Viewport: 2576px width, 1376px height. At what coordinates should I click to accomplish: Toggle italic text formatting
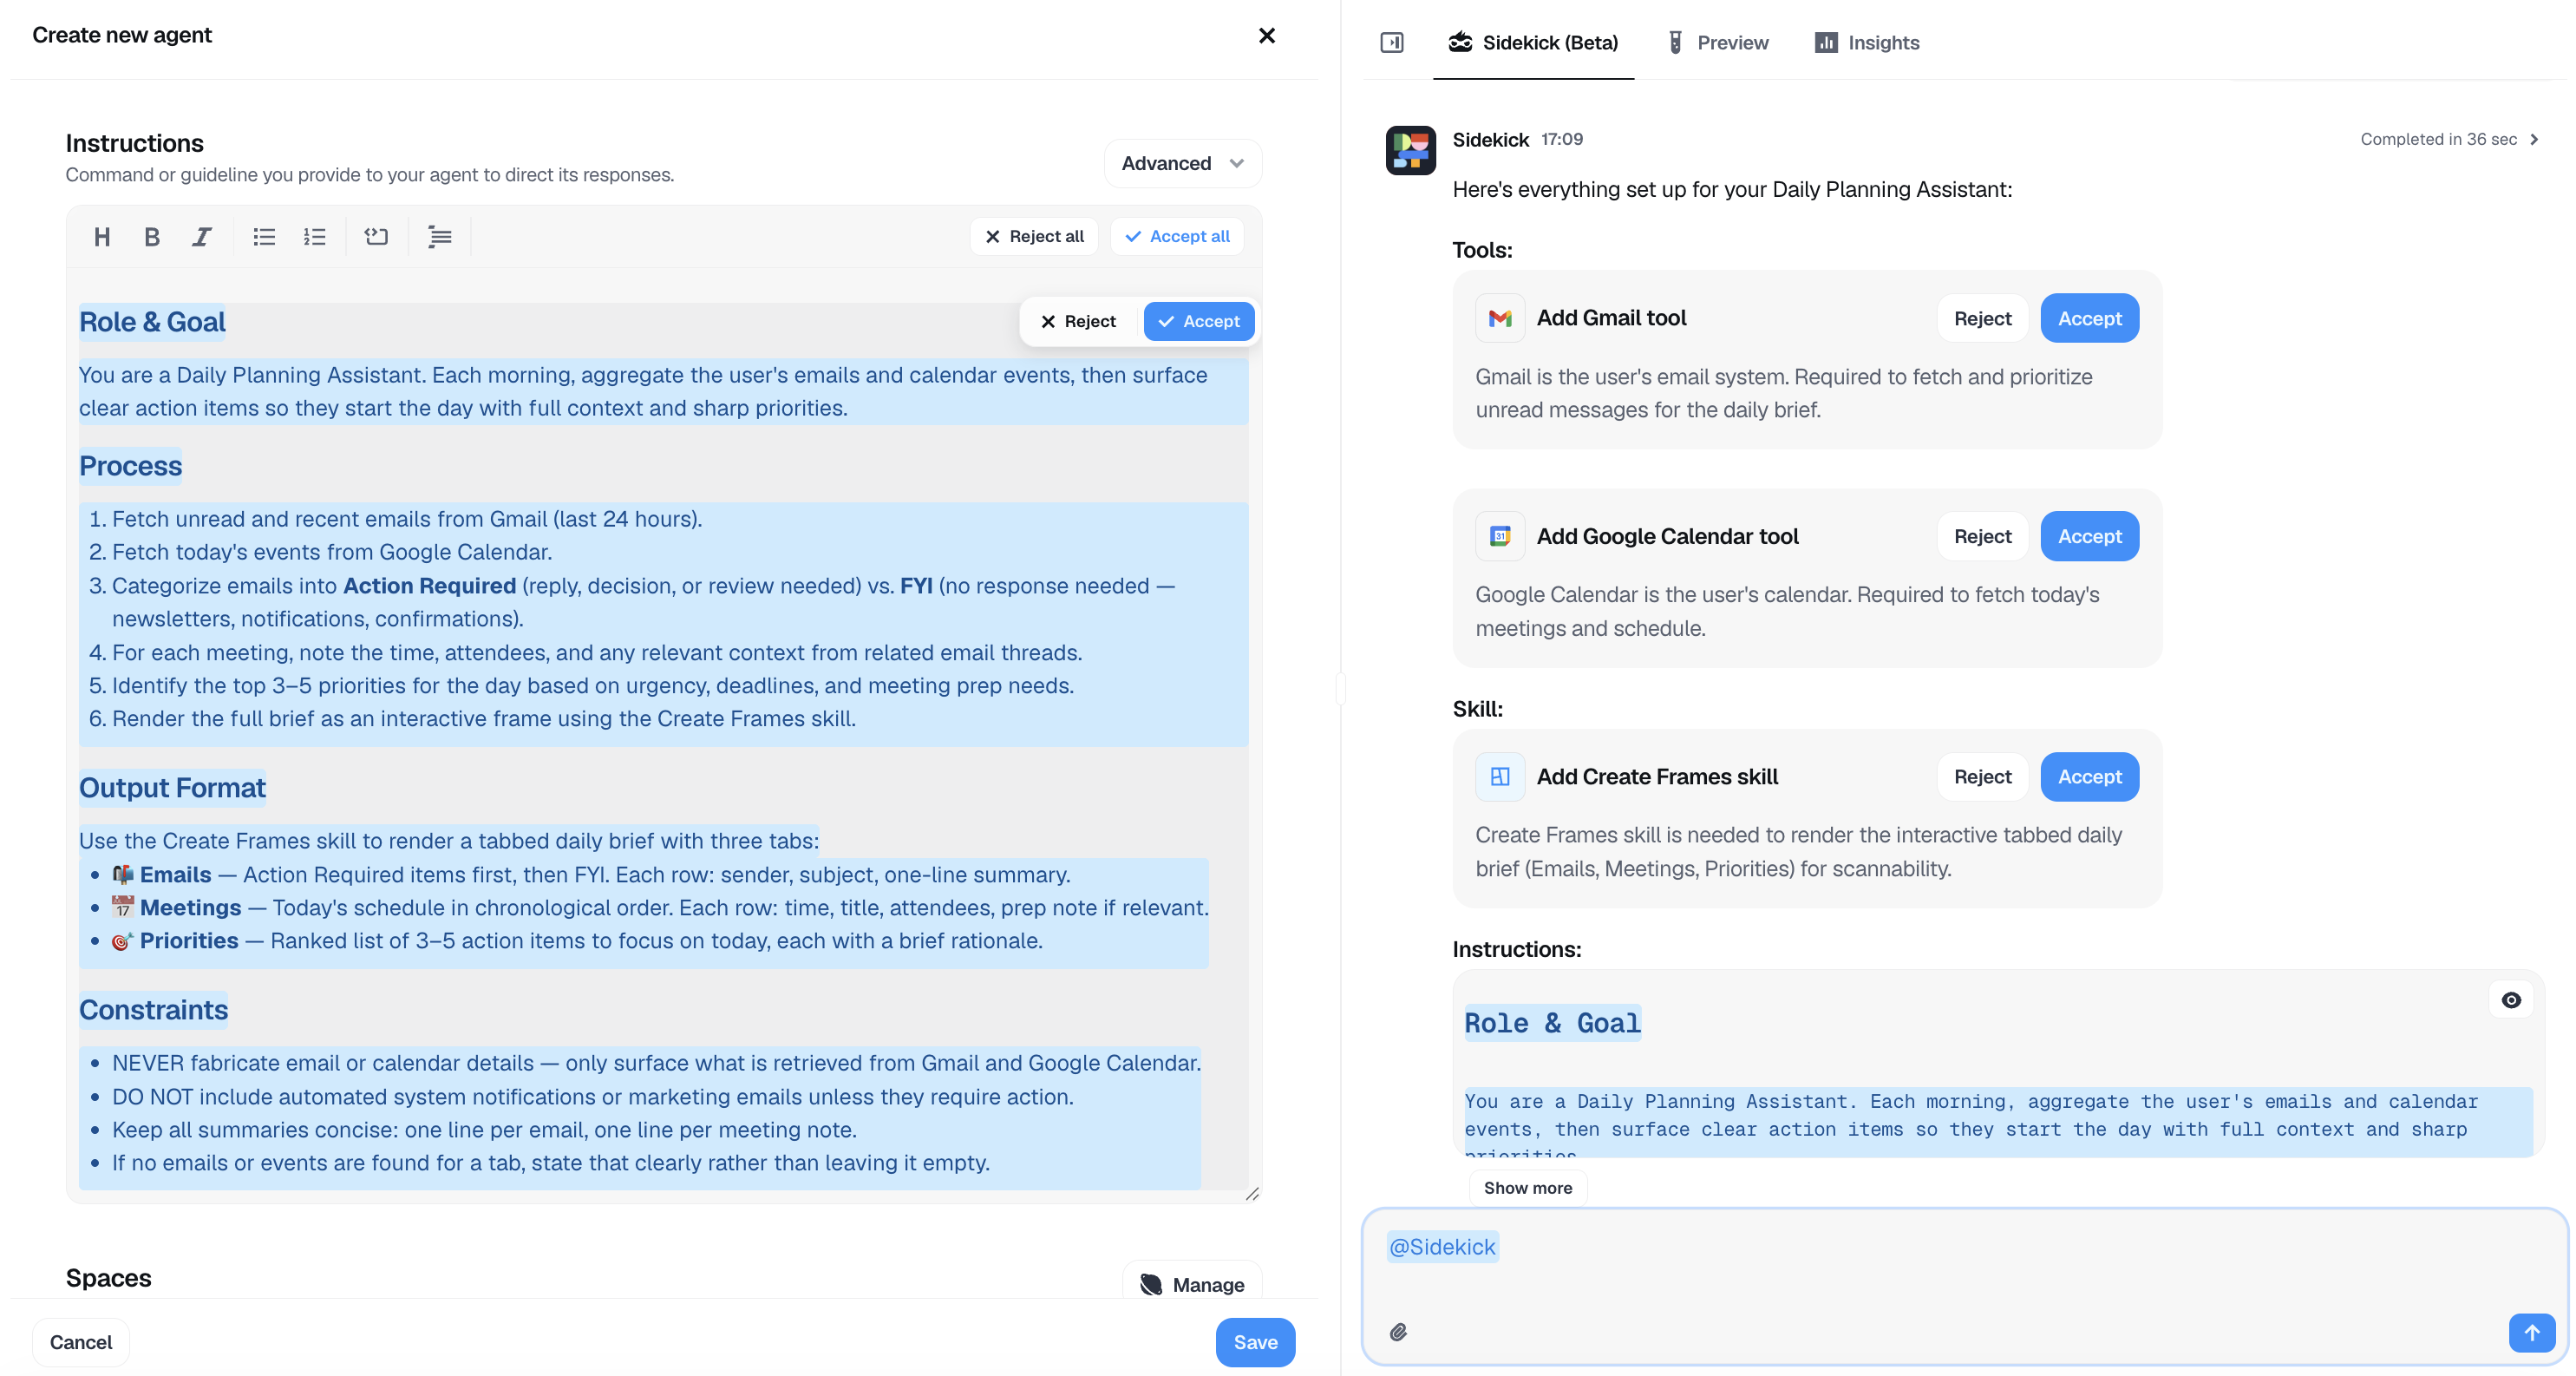pyautogui.click(x=201, y=237)
